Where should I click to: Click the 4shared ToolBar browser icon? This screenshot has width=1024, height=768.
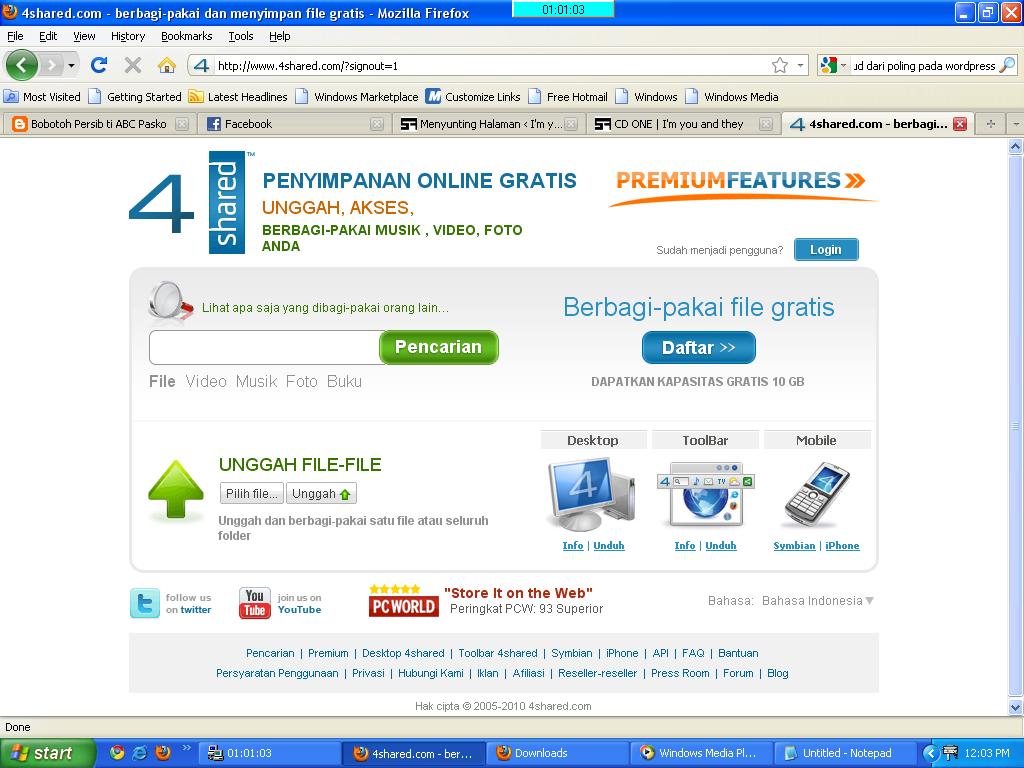pos(706,495)
